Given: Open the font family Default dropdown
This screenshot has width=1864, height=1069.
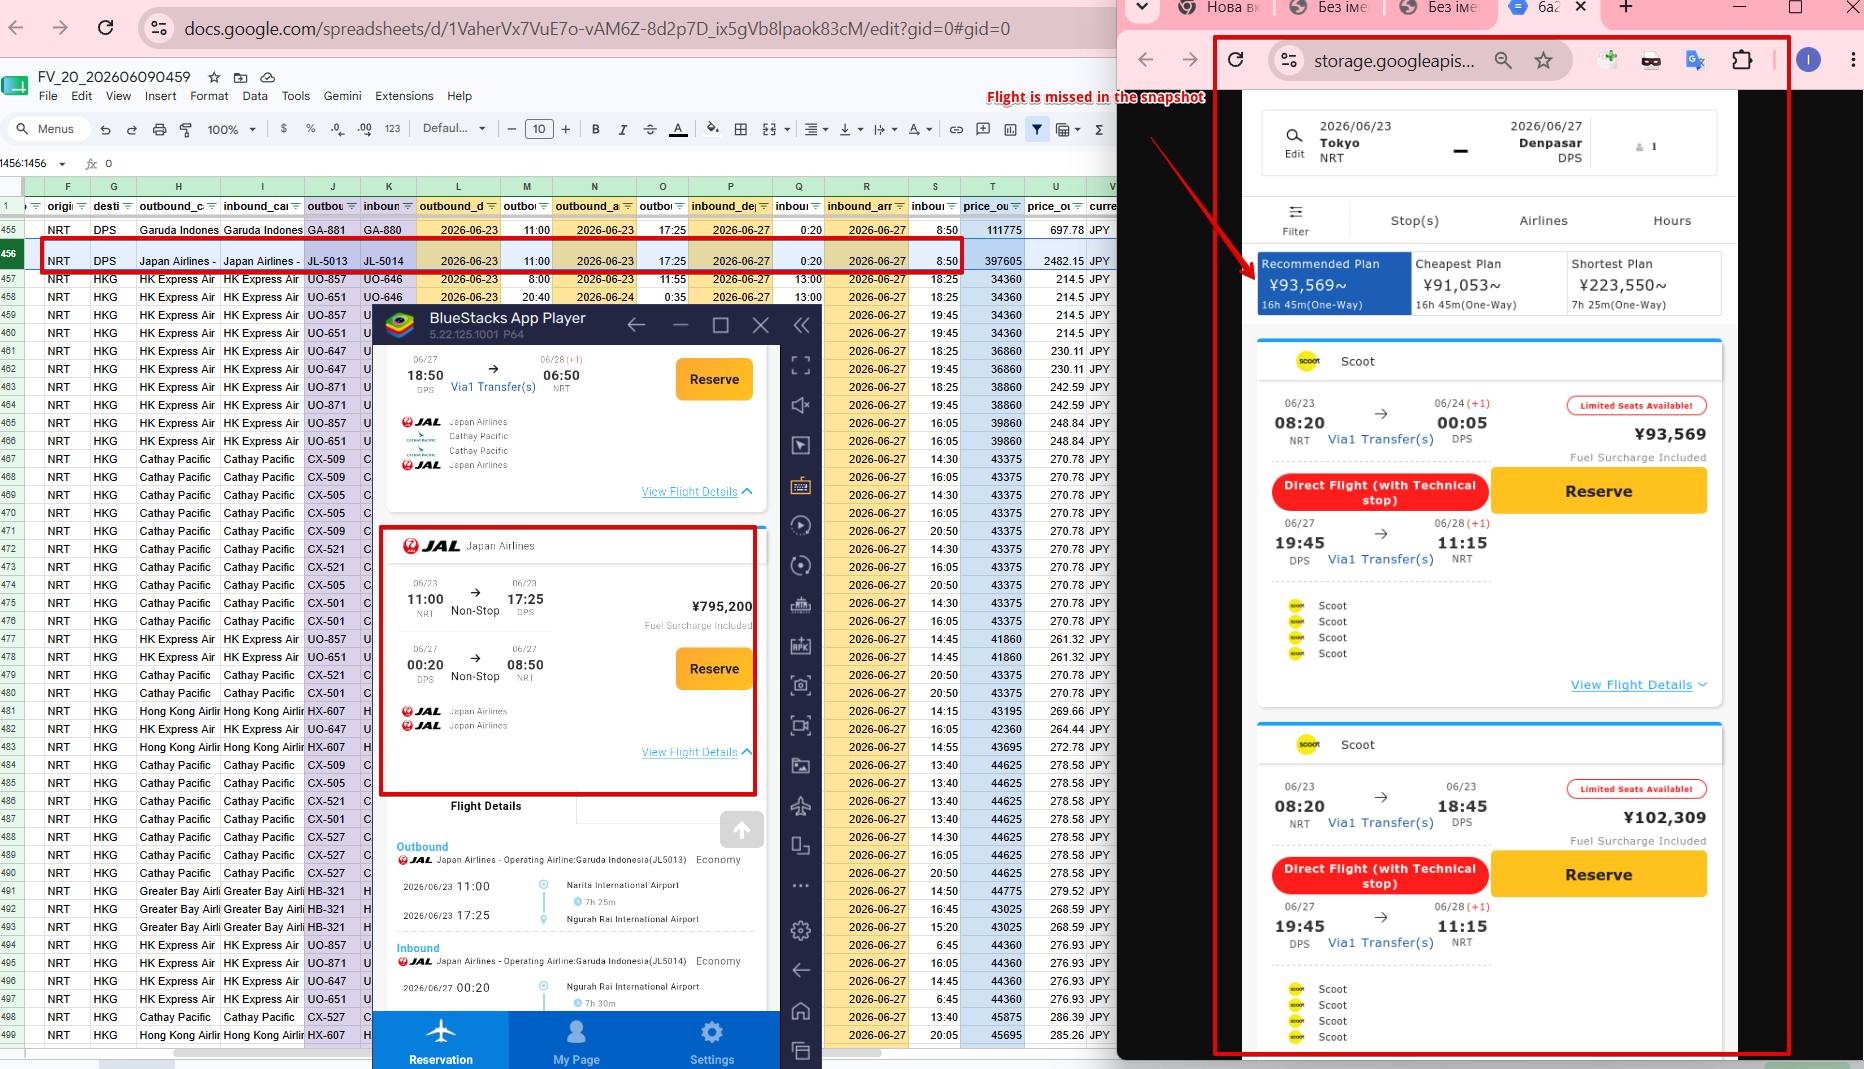Looking at the screenshot, I should [x=454, y=129].
